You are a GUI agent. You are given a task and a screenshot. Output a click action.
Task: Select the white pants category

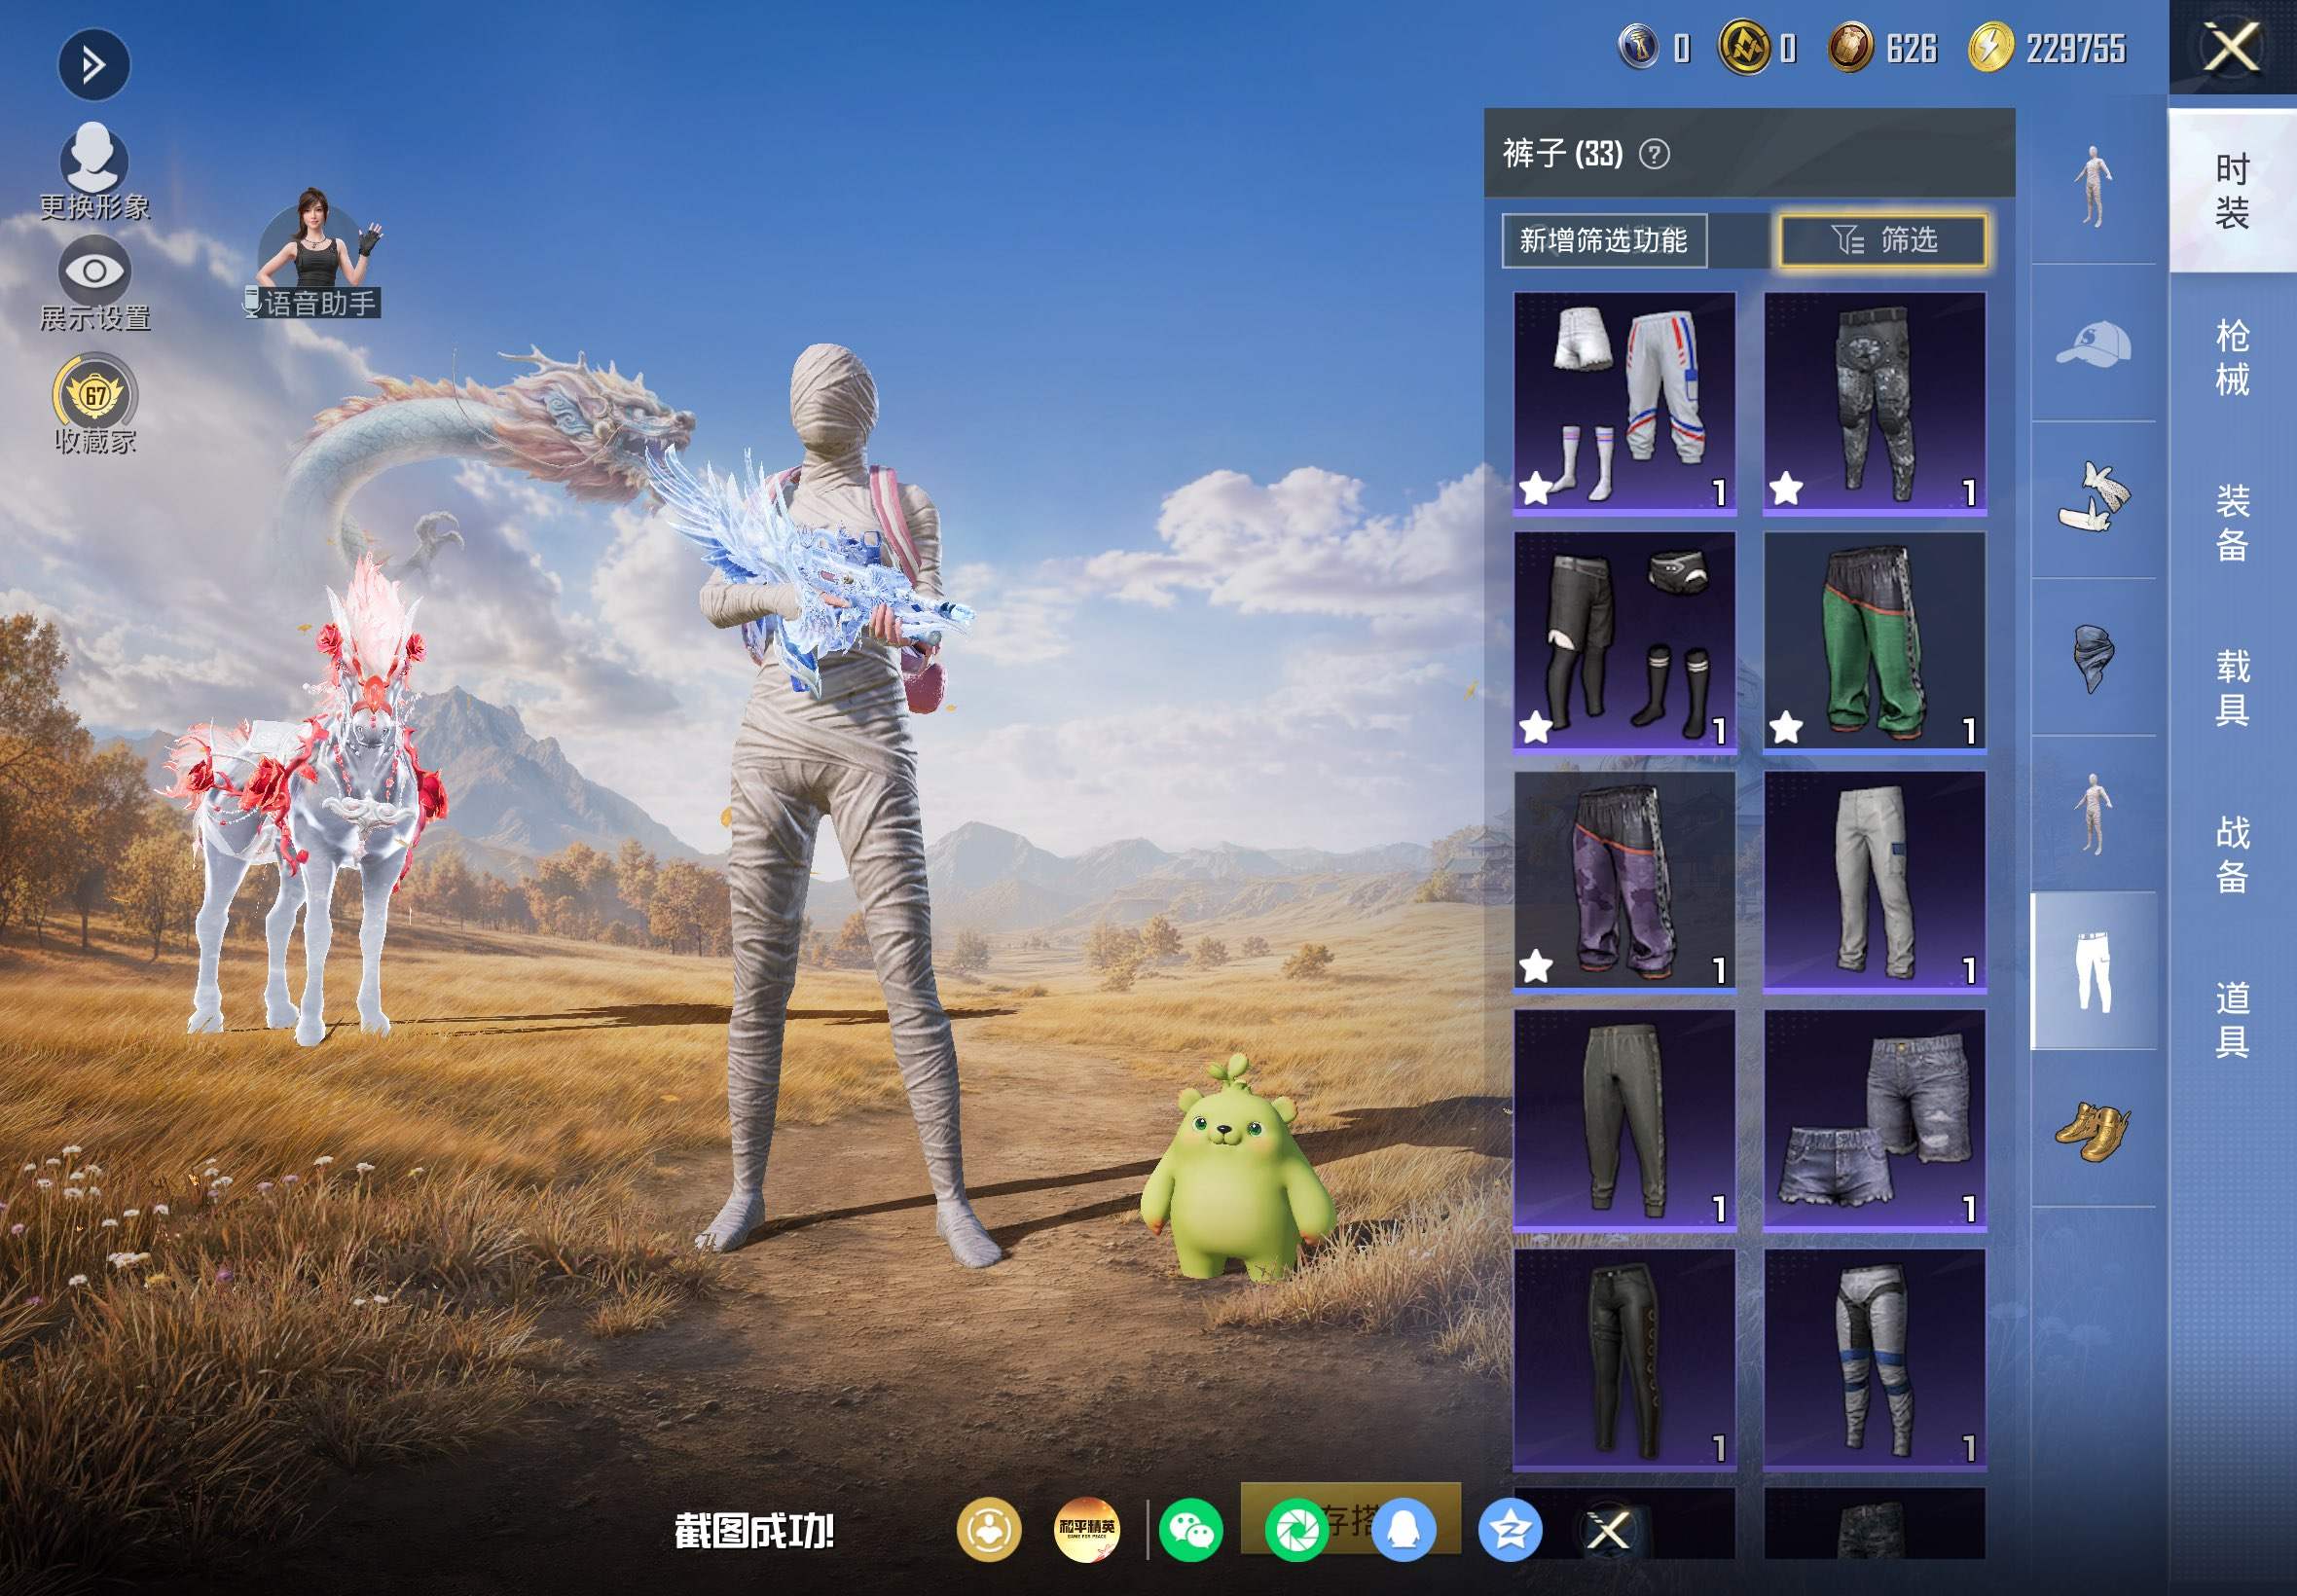[2093, 971]
